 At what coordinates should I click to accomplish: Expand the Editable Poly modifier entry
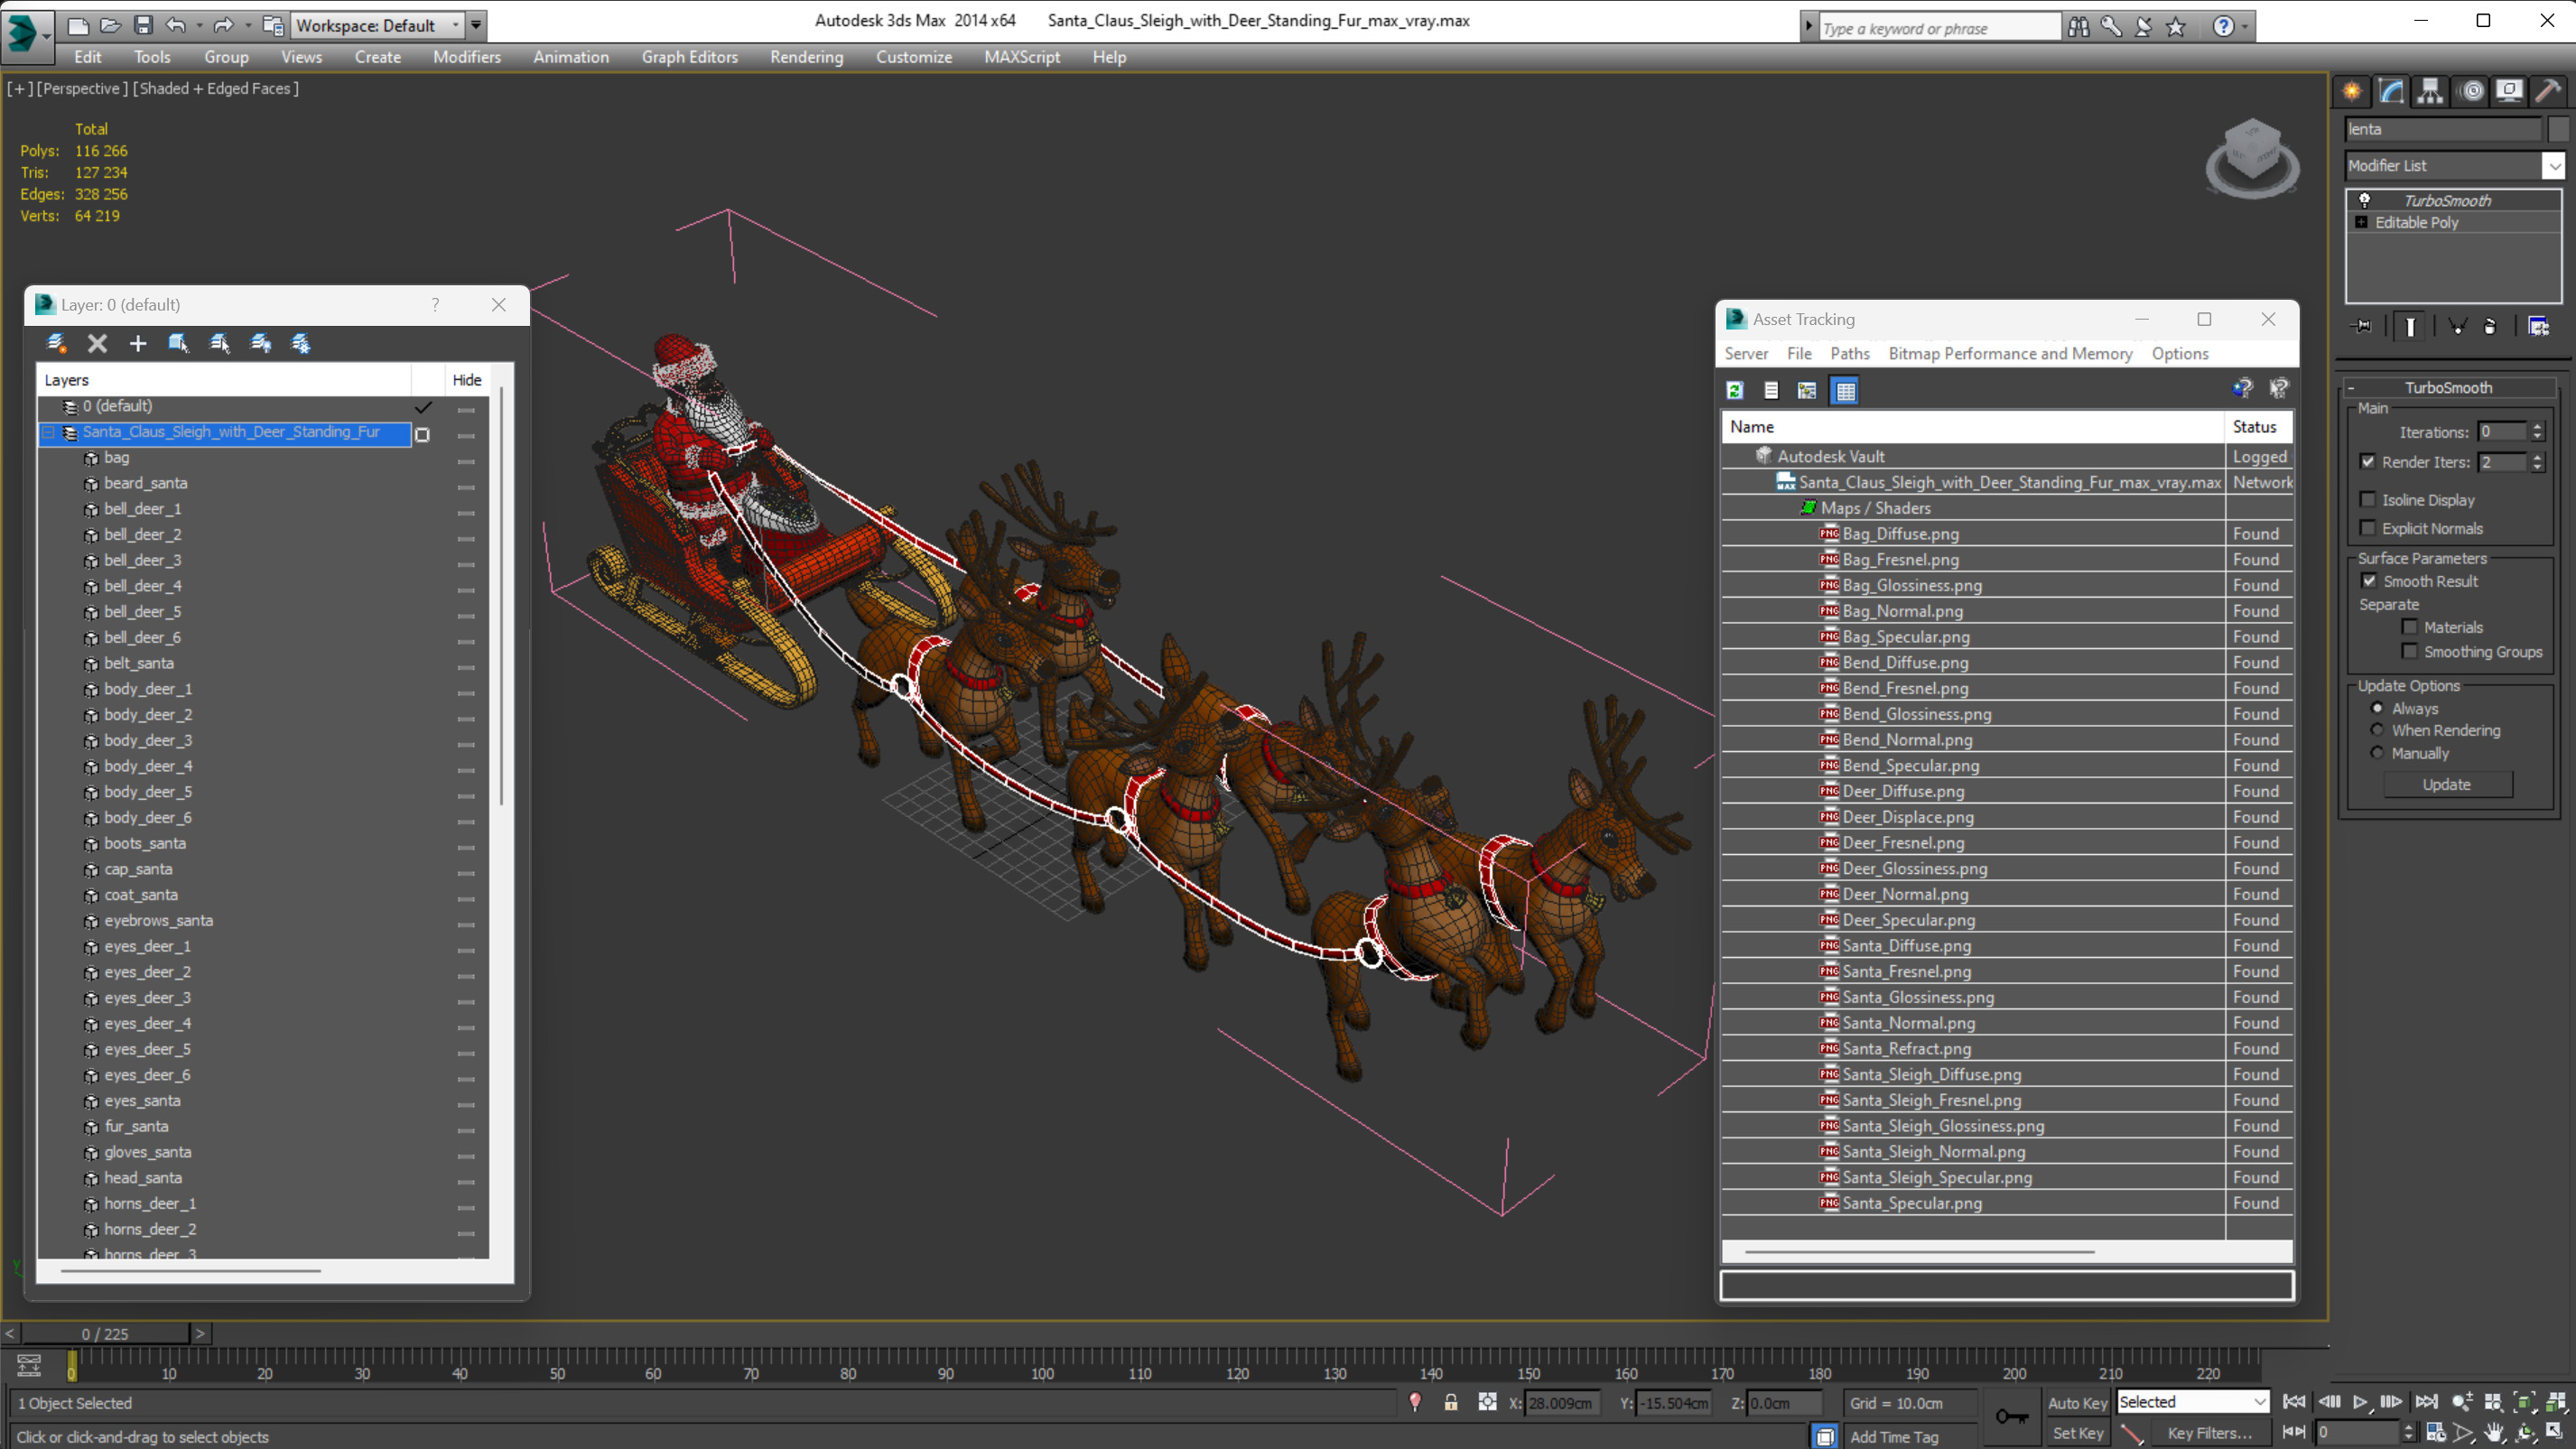(x=2361, y=222)
